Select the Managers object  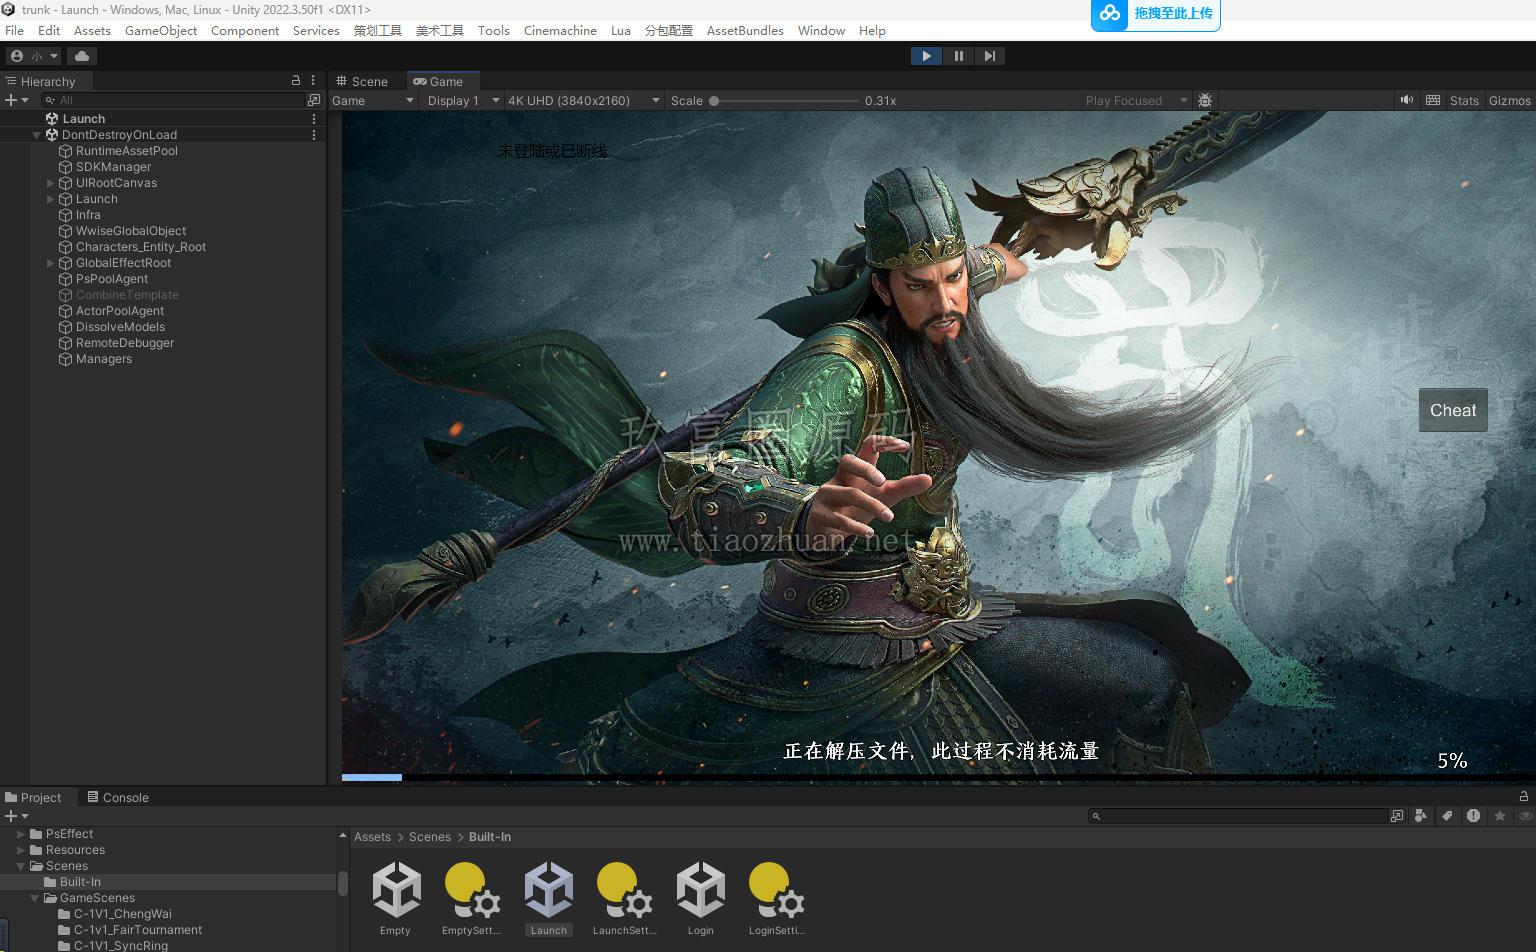coord(103,359)
